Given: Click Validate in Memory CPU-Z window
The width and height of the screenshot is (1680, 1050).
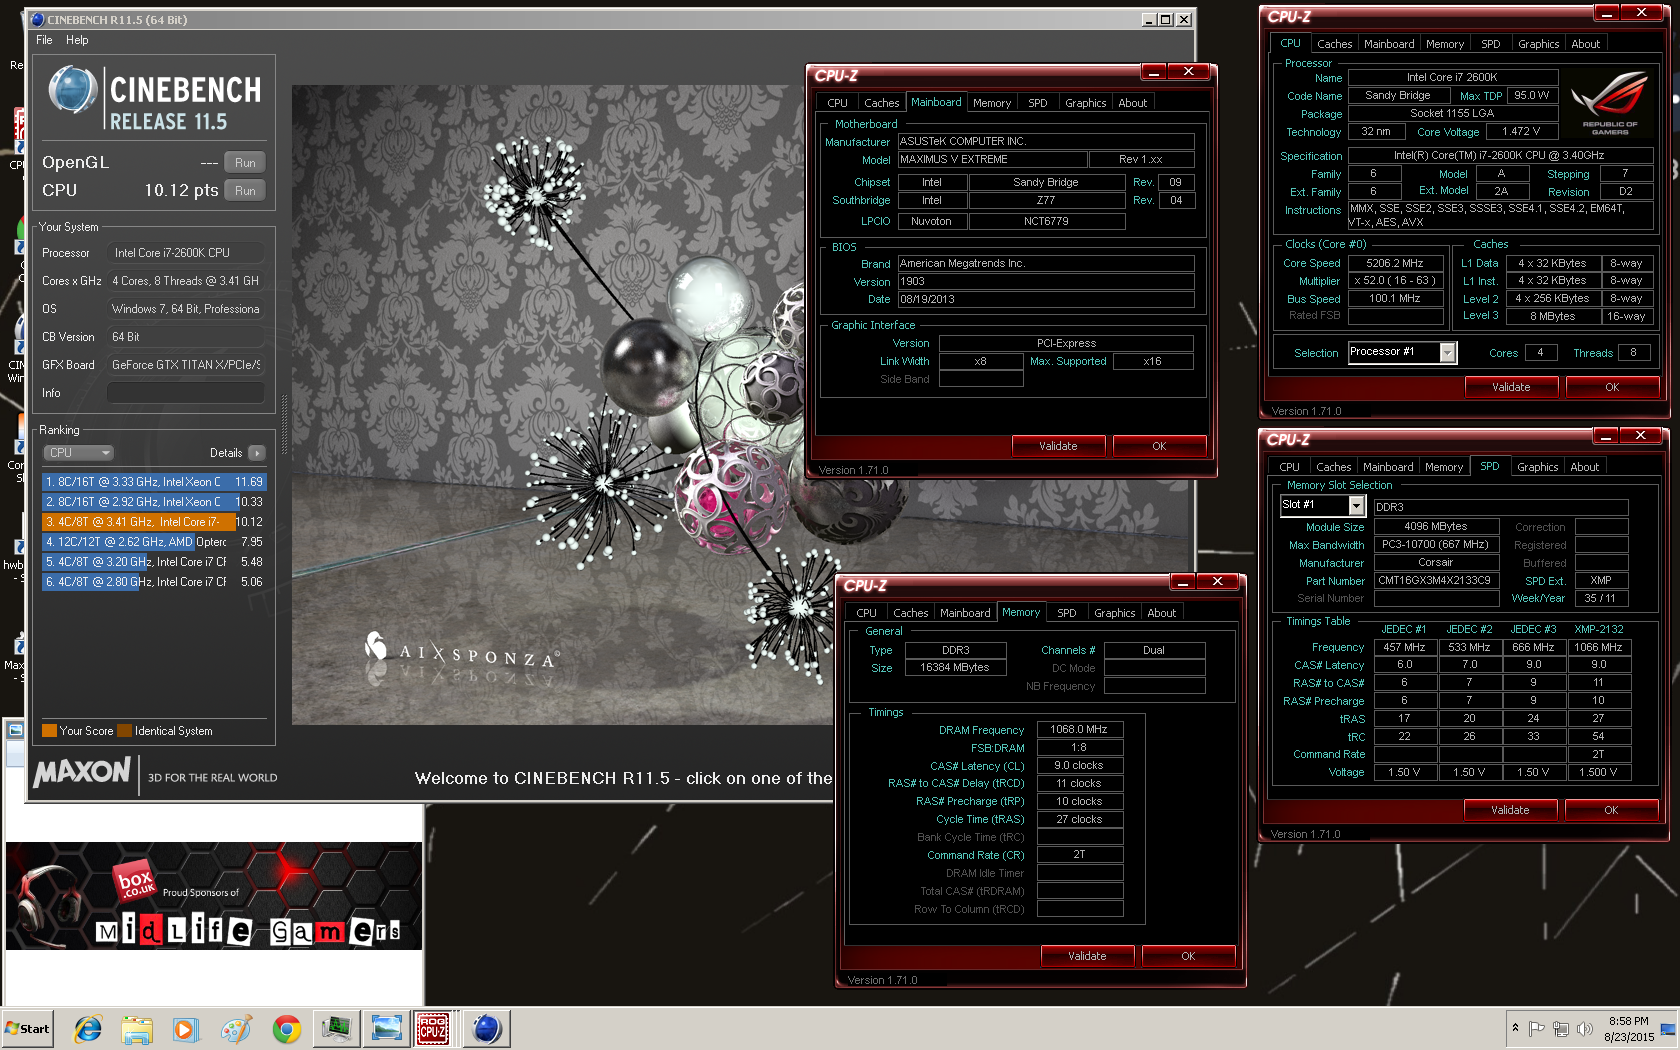Looking at the screenshot, I should point(1087,956).
